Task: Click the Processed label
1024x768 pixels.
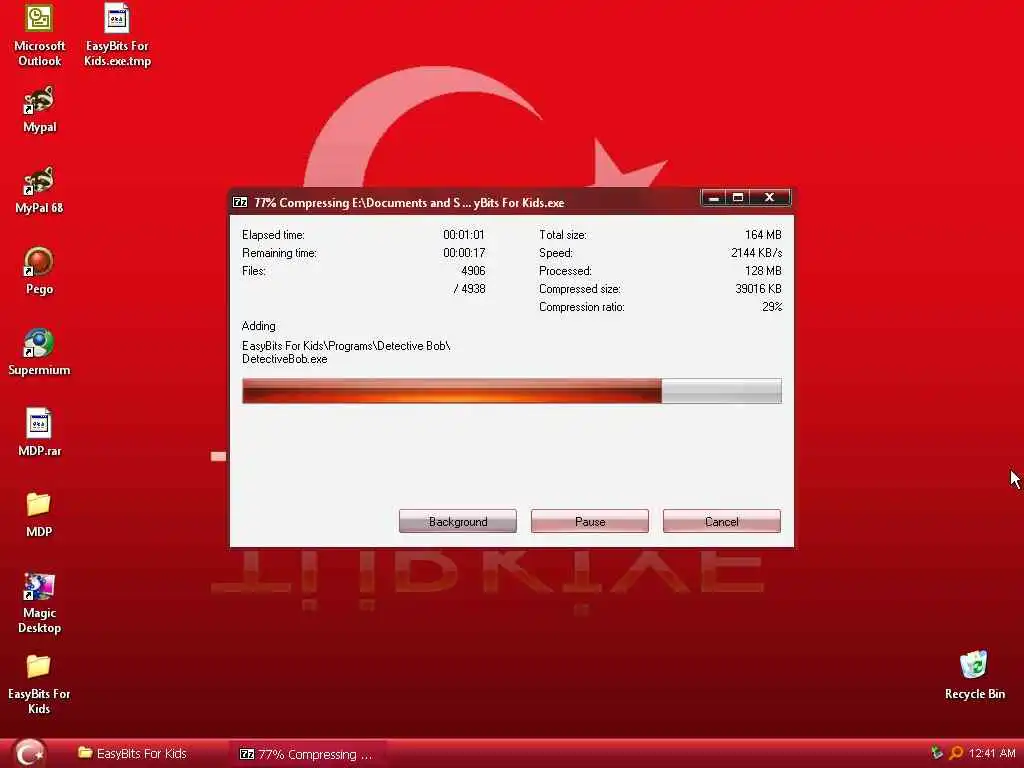Action: click(565, 271)
